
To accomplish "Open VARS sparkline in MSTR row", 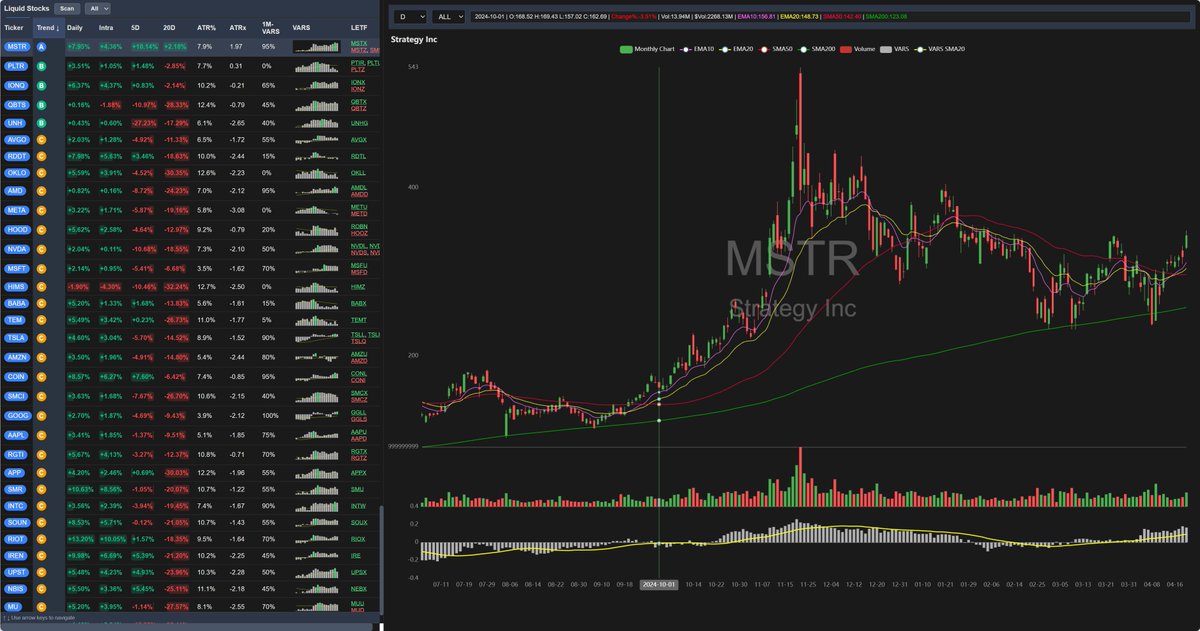I will 318,47.
